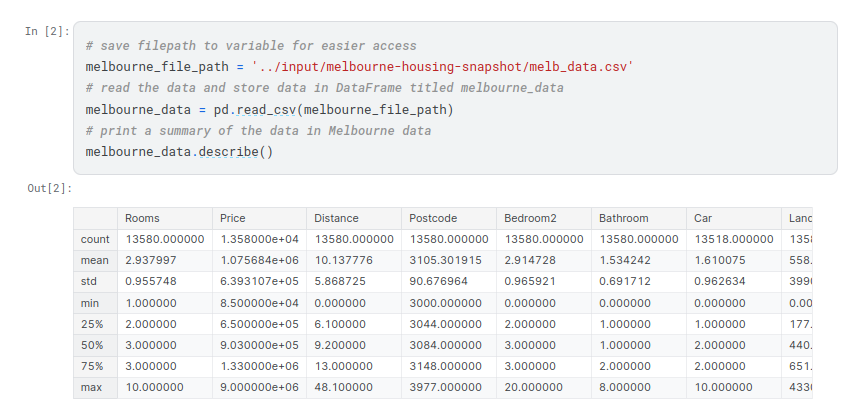Click the mean row label
The width and height of the screenshot is (846, 413).
point(95,261)
